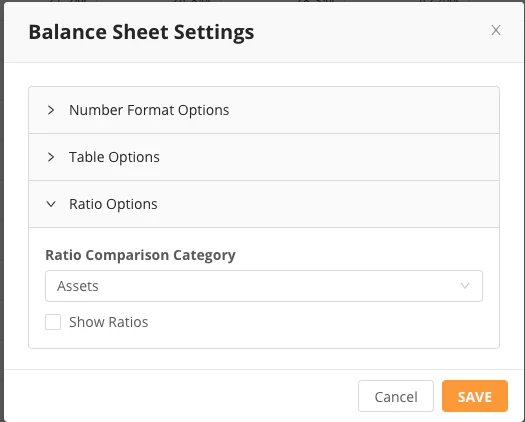Click the orange SAVE button
This screenshot has height=422, width=525.
point(475,396)
